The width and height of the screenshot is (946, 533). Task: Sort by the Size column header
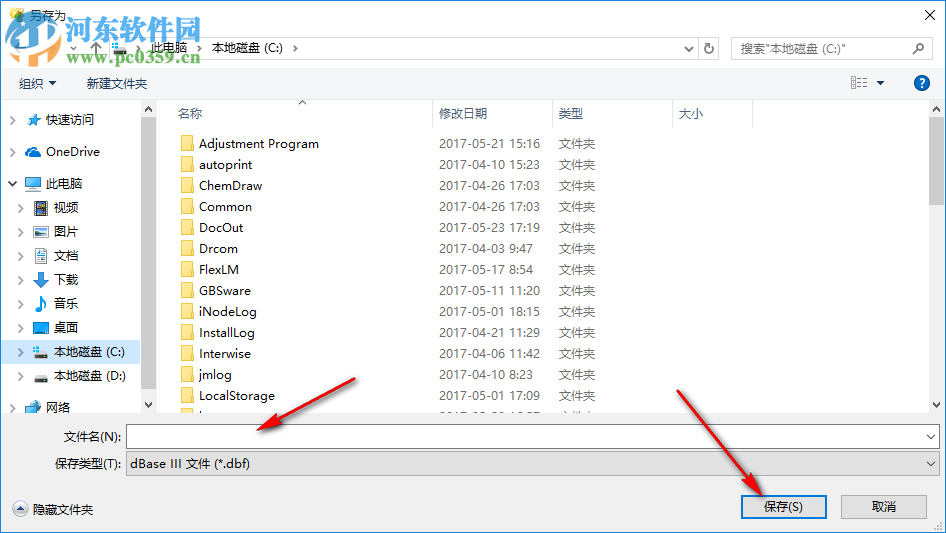pyautogui.click(x=691, y=113)
